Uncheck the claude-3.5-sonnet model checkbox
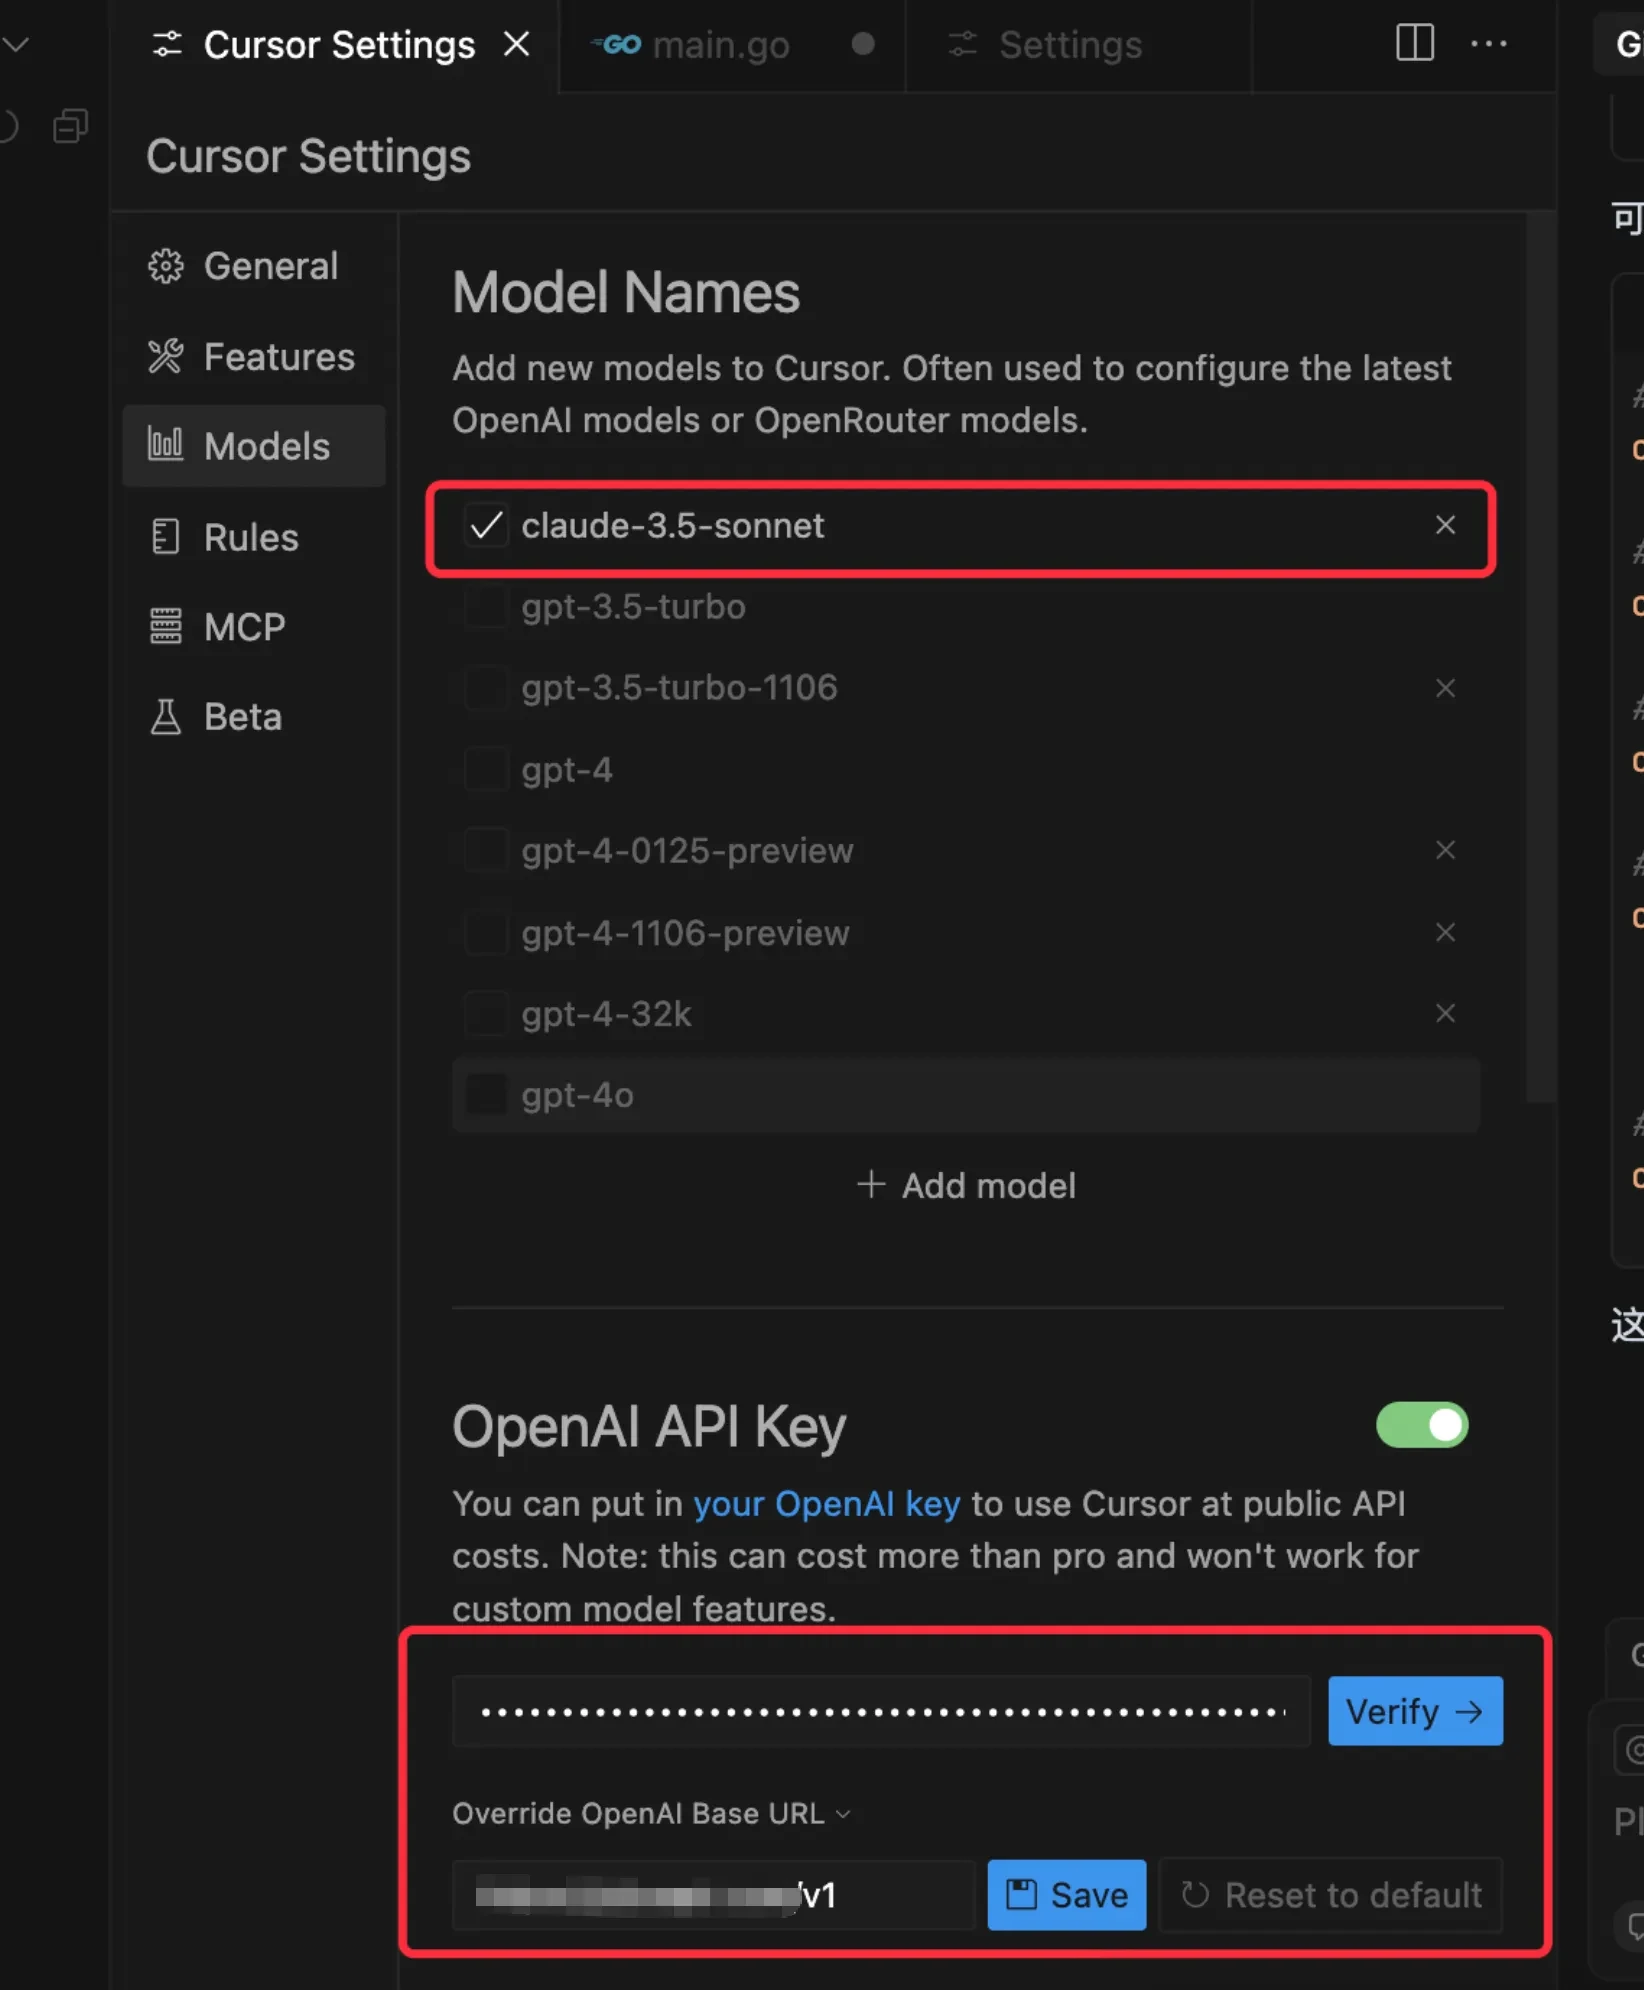Viewport: 1644px width, 1990px height. (x=486, y=525)
